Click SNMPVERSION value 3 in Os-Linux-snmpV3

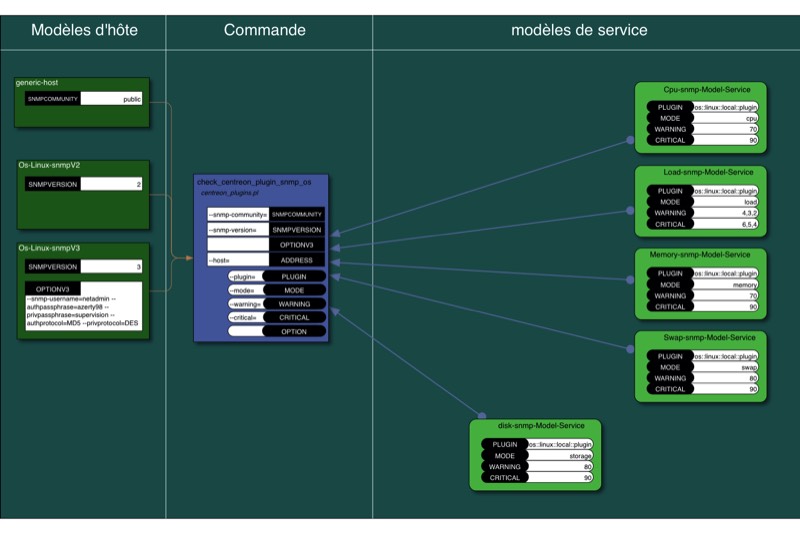coord(112,267)
